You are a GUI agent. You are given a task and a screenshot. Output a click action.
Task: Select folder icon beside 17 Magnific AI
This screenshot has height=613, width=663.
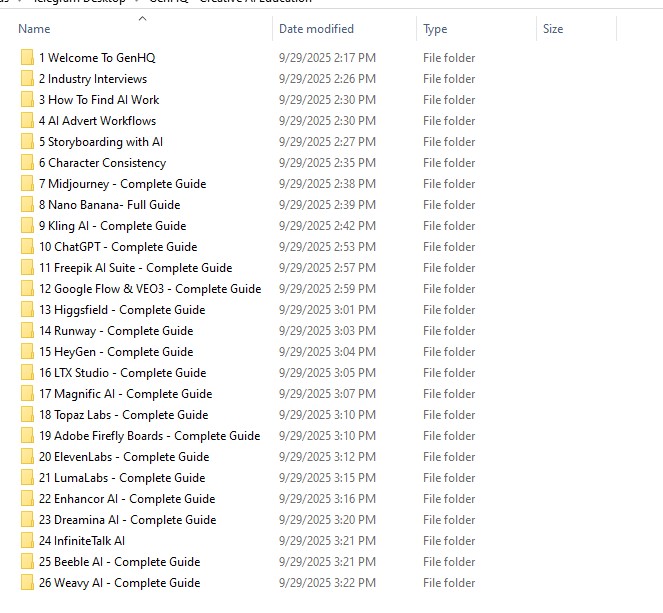[x=27, y=394]
